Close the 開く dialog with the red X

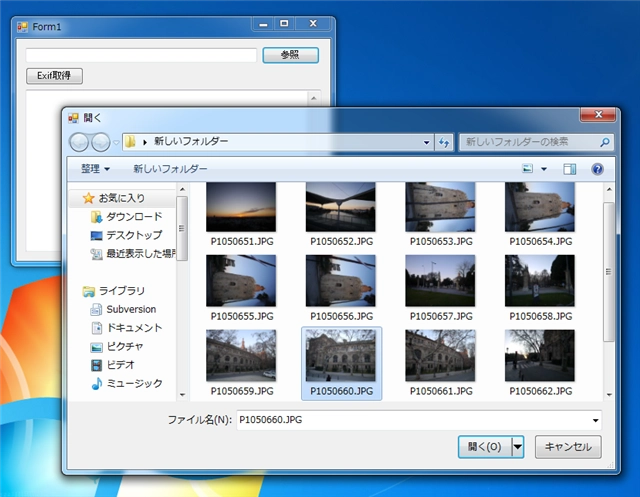(598, 115)
